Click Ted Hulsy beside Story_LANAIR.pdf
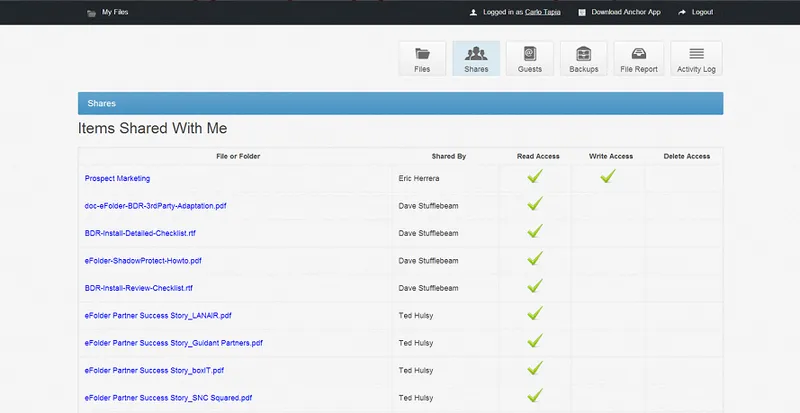Image resolution: width=800 pixels, height=413 pixels. tap(416, 315)
